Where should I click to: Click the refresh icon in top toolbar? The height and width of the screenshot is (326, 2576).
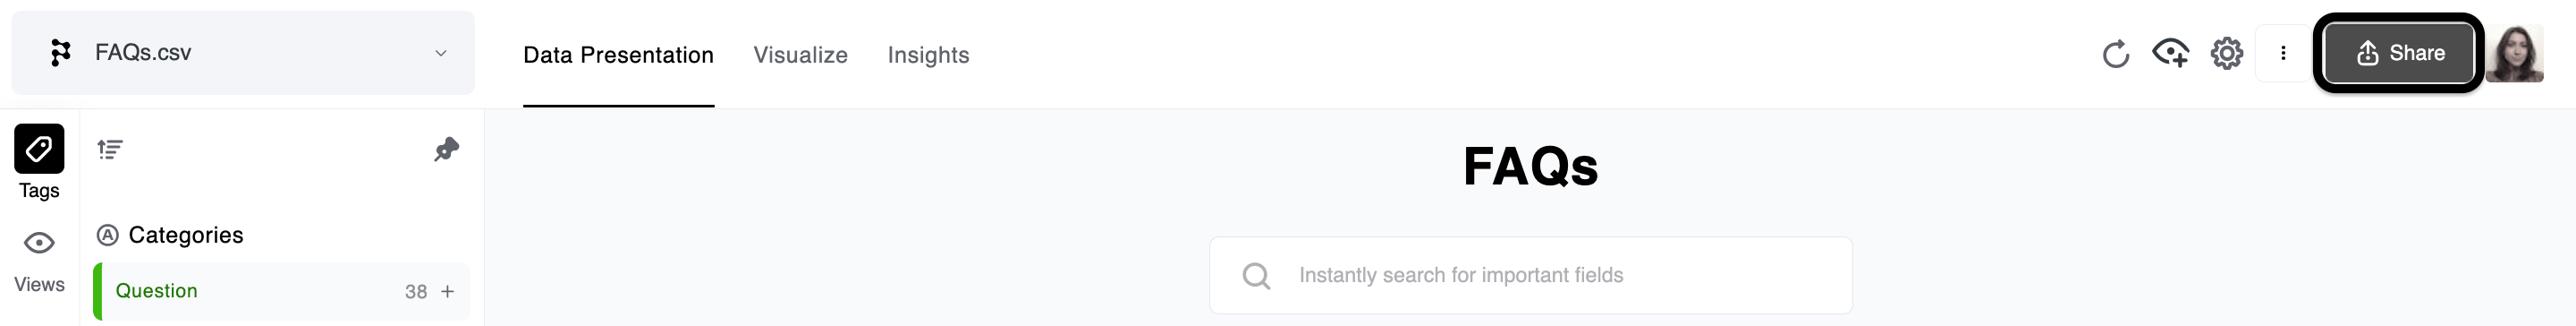point(2115,54)
